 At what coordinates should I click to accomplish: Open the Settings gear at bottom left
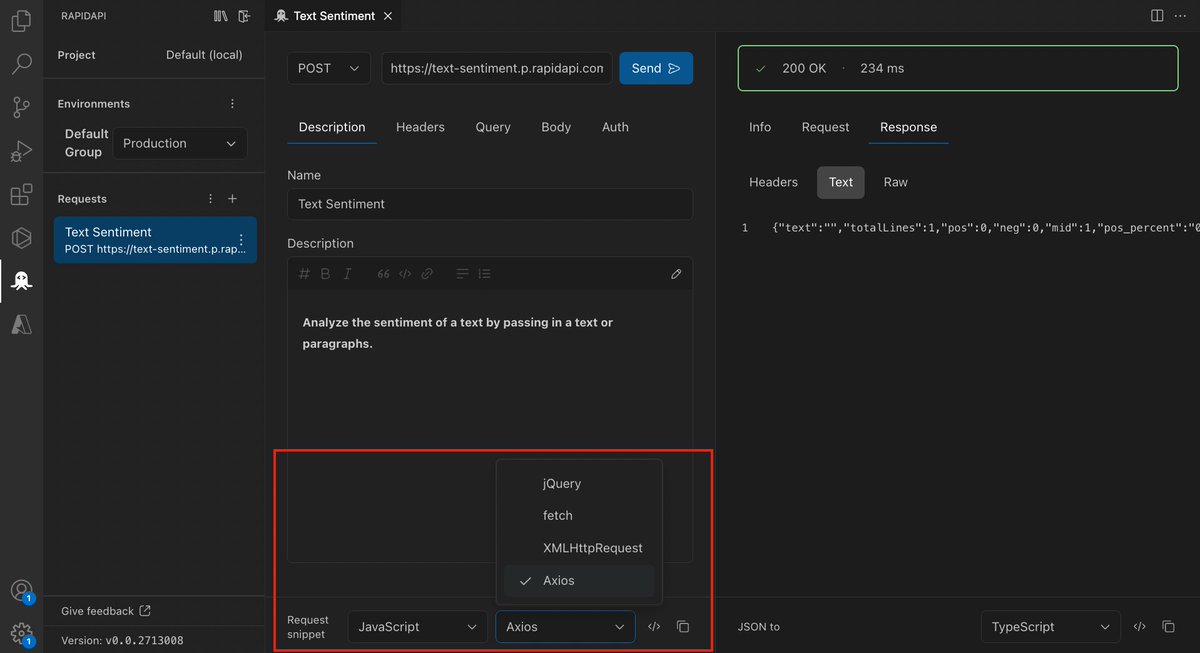coord(22,633)
